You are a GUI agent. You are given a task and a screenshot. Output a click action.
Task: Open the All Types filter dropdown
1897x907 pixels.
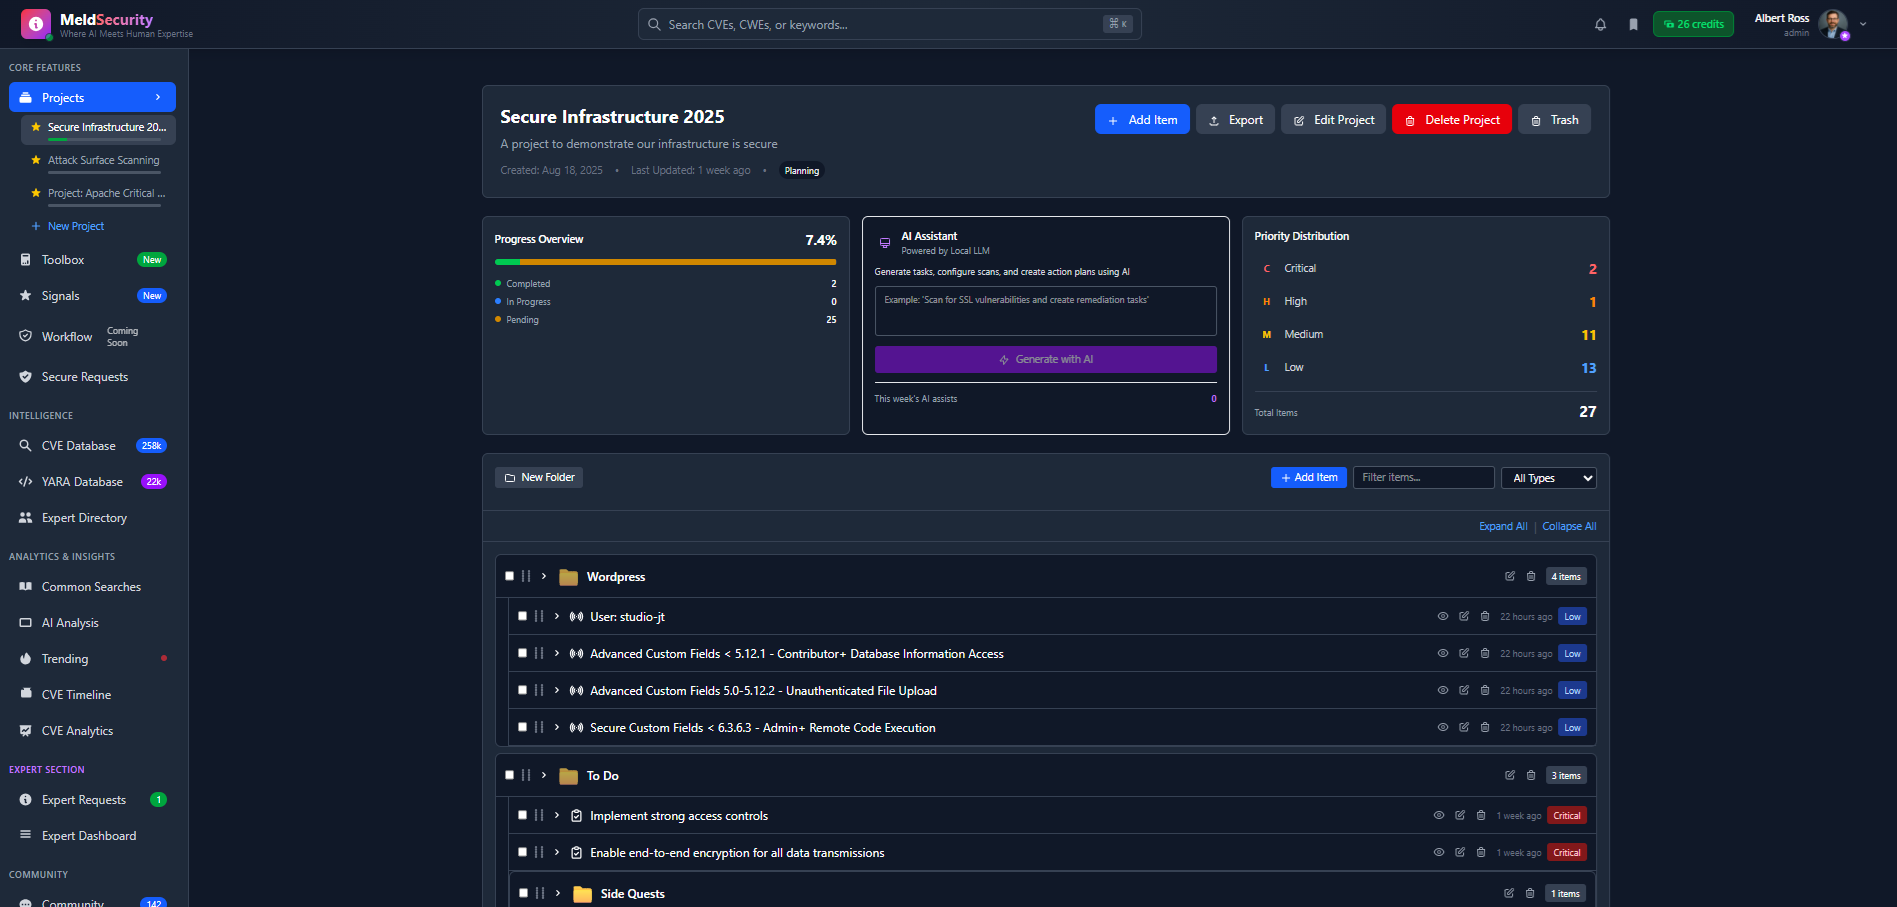click(x=1549, y=478)
